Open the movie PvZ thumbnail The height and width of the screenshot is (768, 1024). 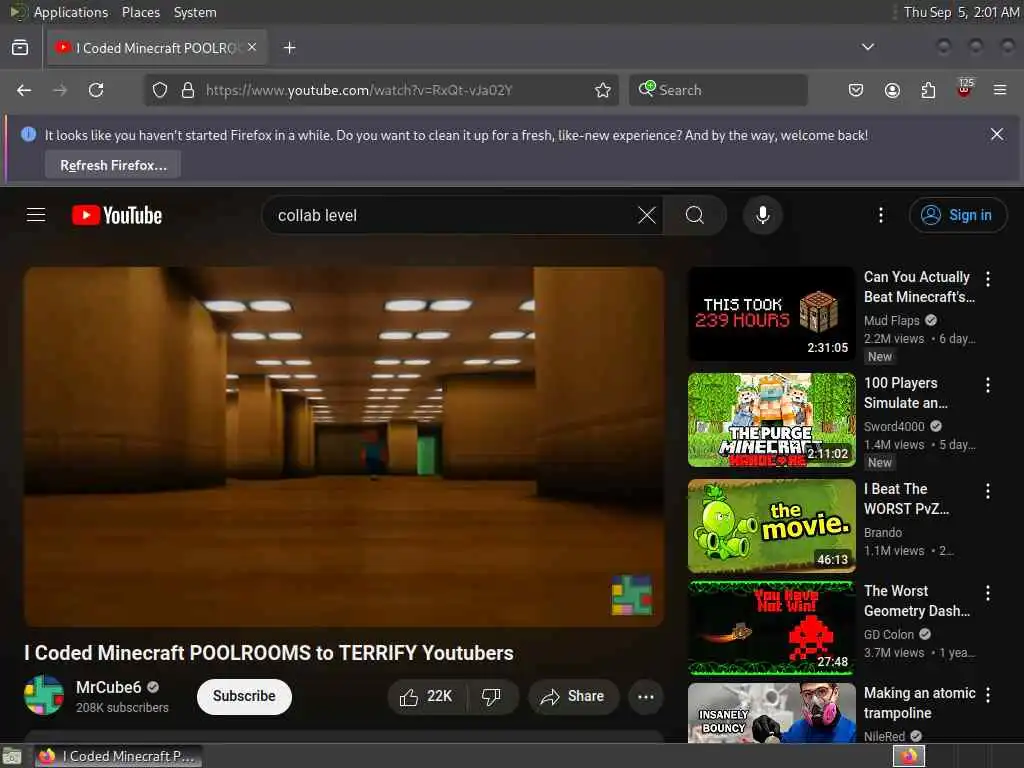[x=771, y=526]
